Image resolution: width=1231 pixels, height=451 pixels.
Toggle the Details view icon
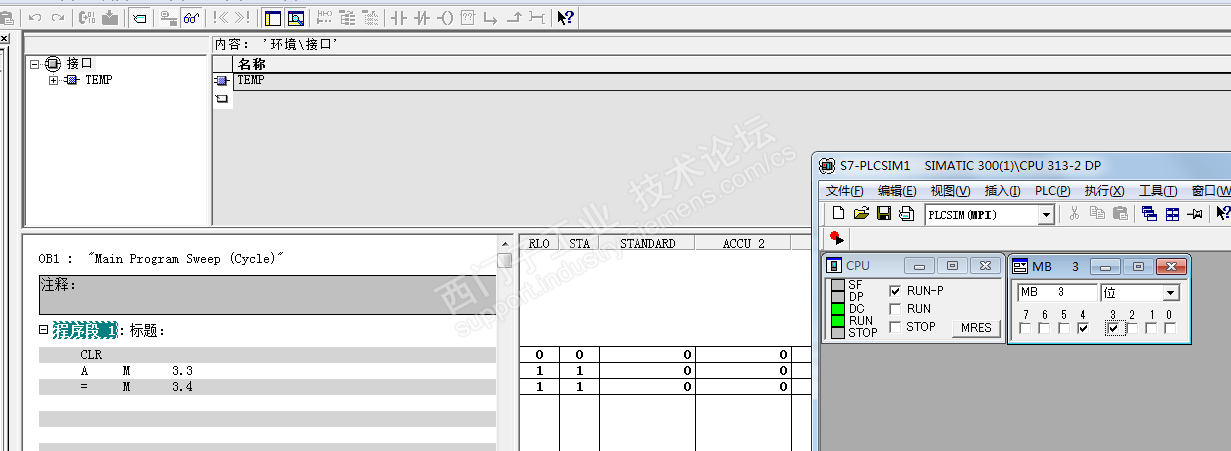pos(296,17)
